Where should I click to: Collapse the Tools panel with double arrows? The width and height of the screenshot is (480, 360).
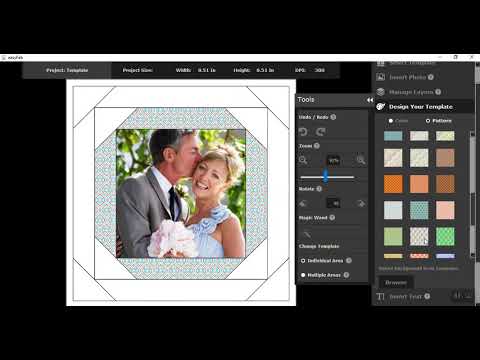370,100
